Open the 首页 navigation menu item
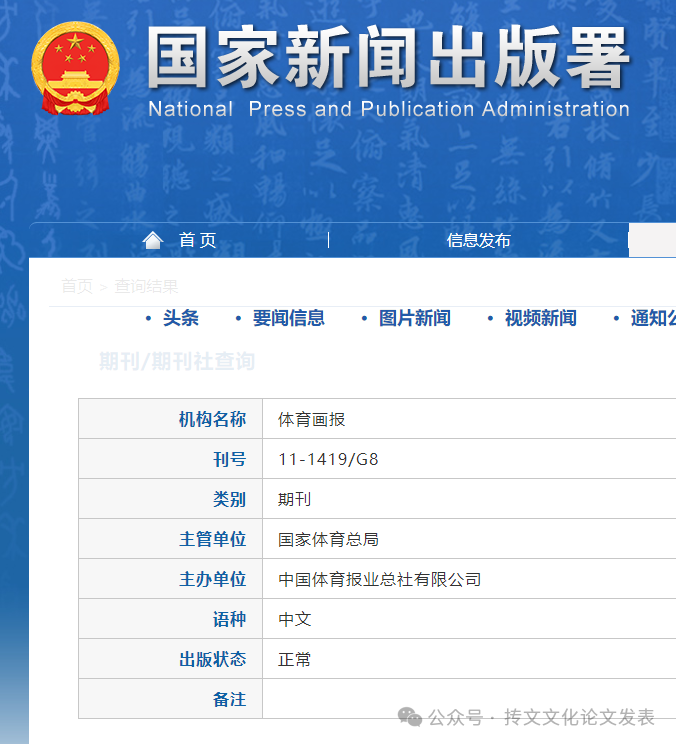 198,240
